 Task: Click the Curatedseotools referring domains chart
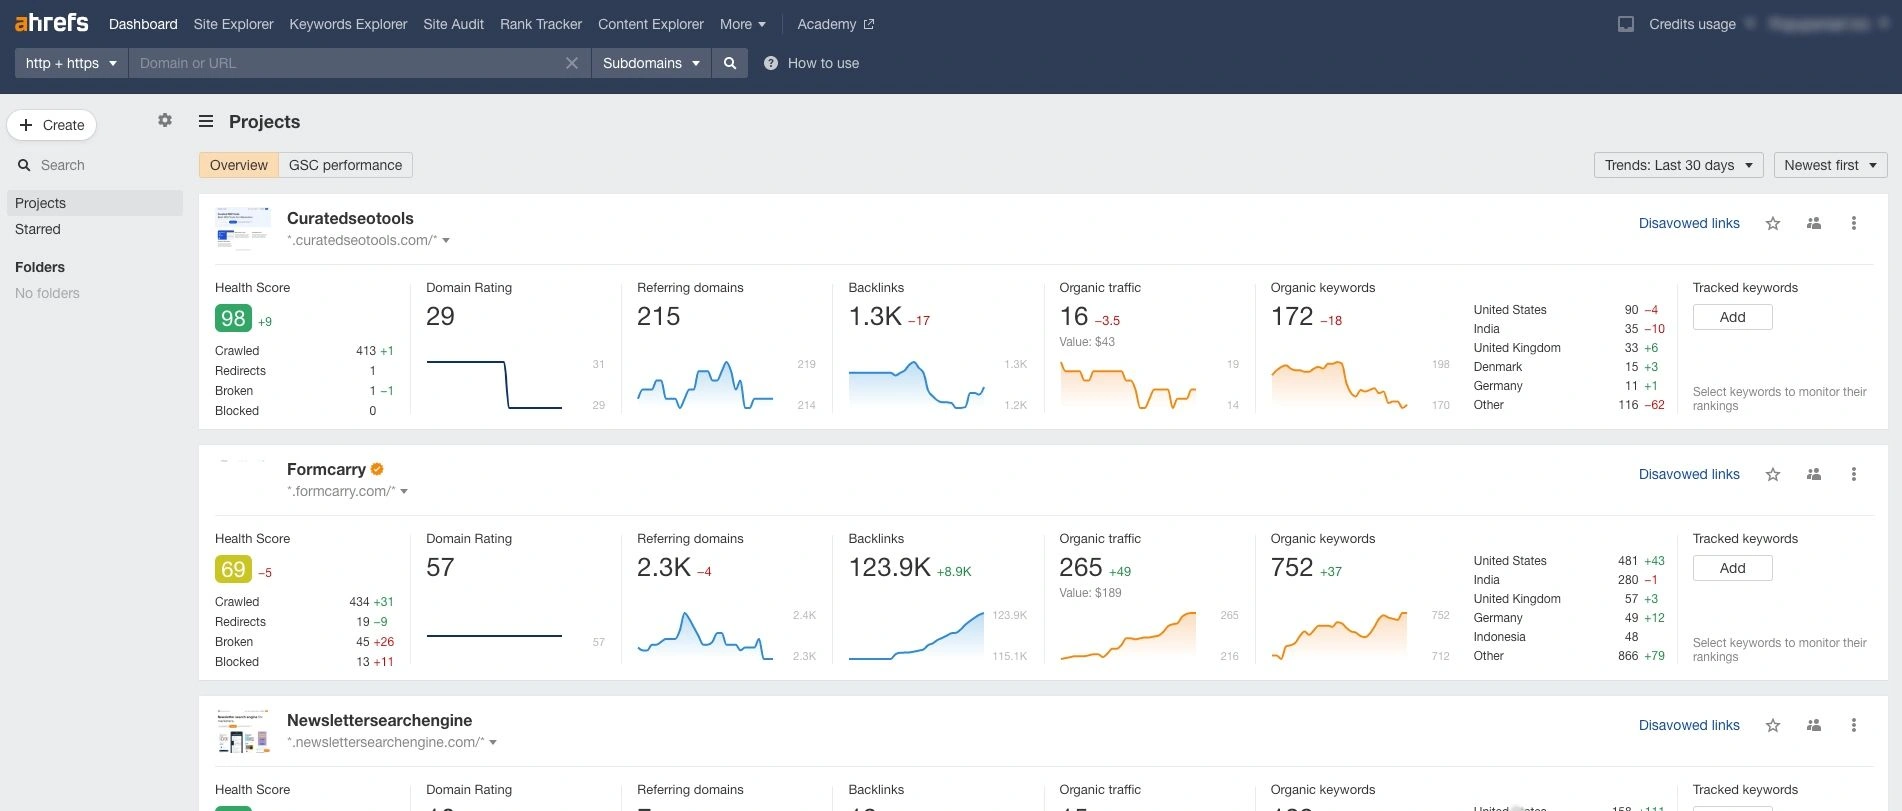(705, 385)
